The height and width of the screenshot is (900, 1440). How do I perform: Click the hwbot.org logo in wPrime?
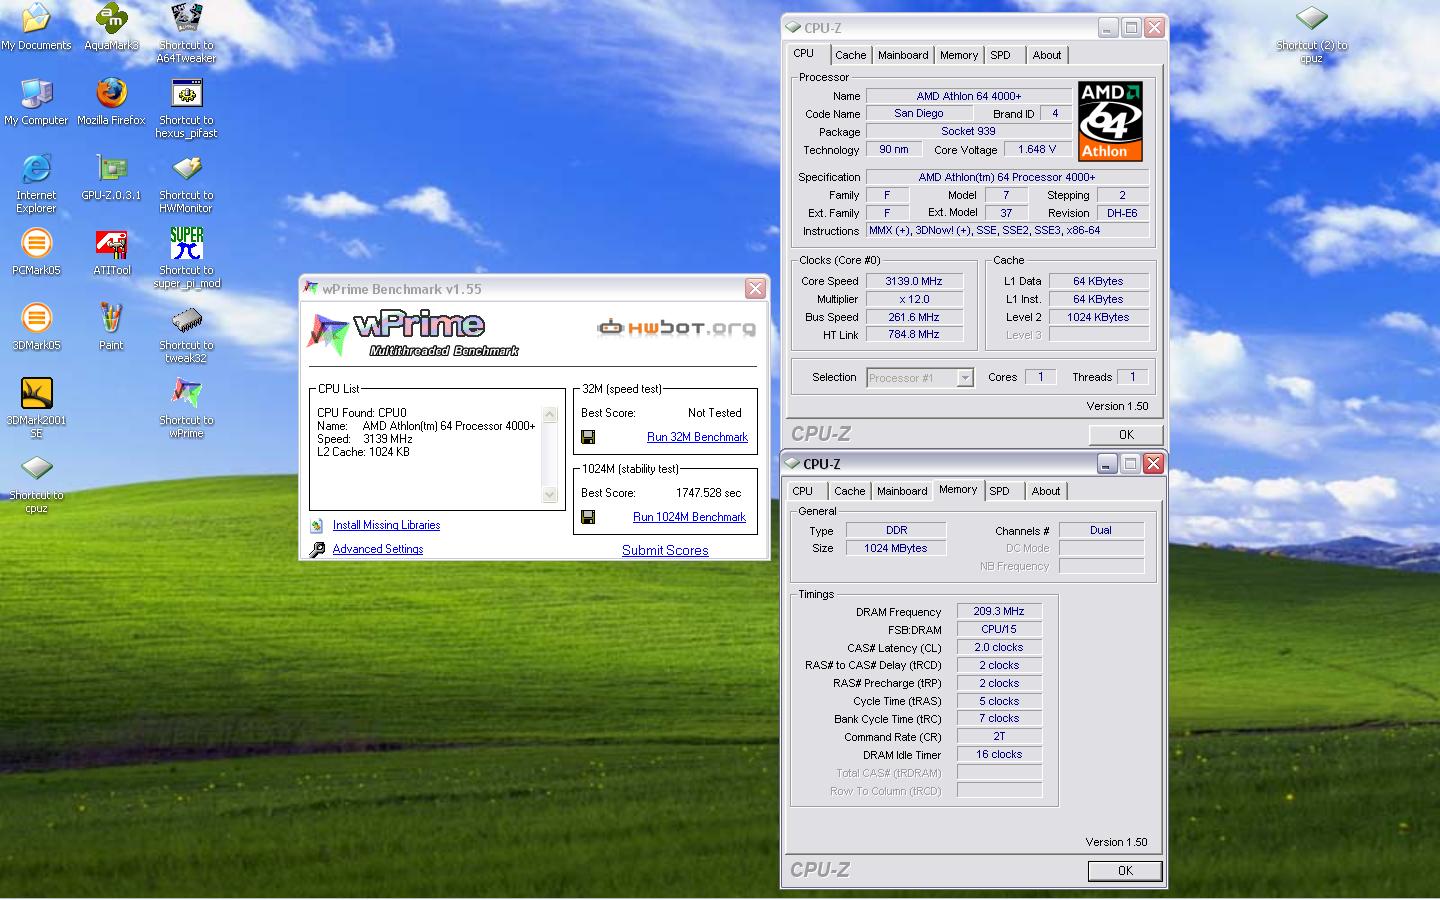(x=676, y=327)
